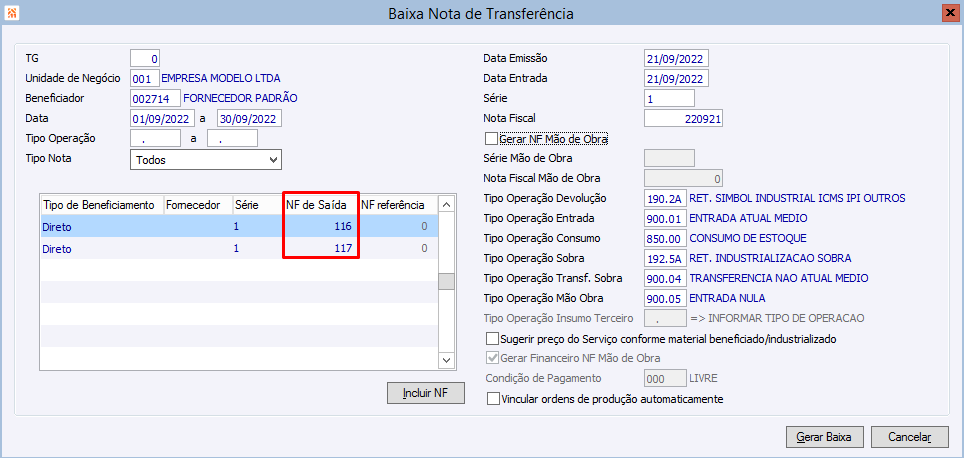The width and height of the screenshot is (964, 458).
Task: Click Tipo Operação Mão Obra field 900.05
Action: [665, 298]
